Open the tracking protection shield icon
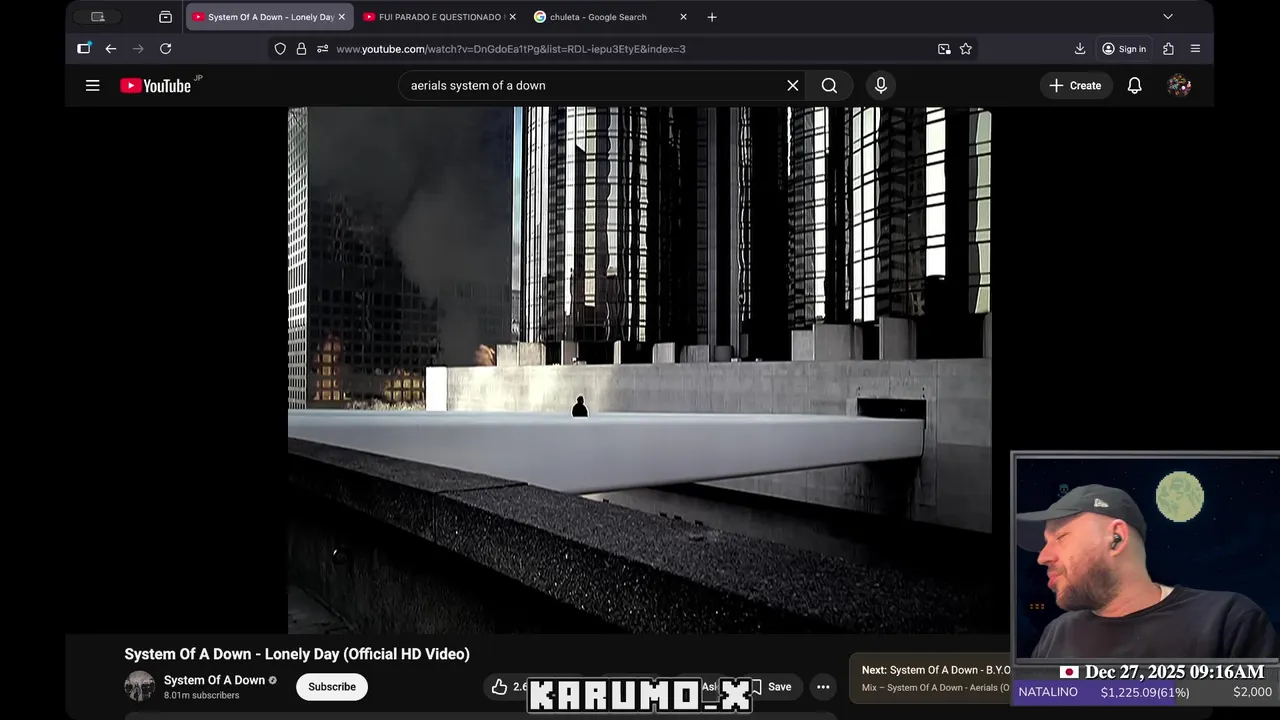Screen dimensions: 1280x720 click(280, 49)
